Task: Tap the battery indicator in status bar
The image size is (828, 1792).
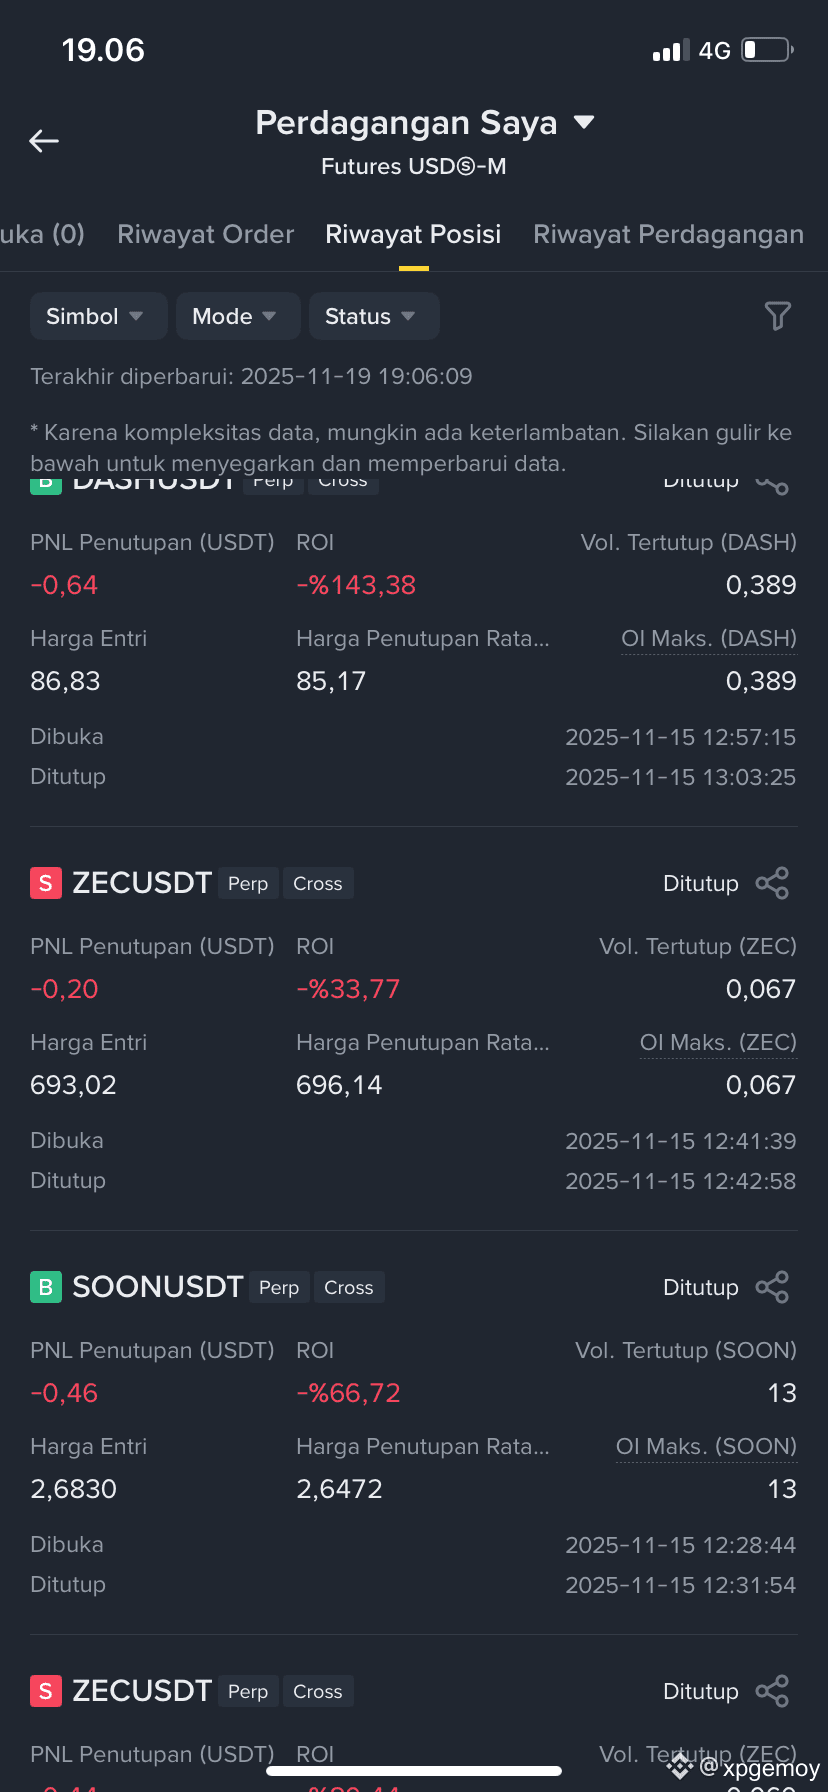Action: pos(767,50)
